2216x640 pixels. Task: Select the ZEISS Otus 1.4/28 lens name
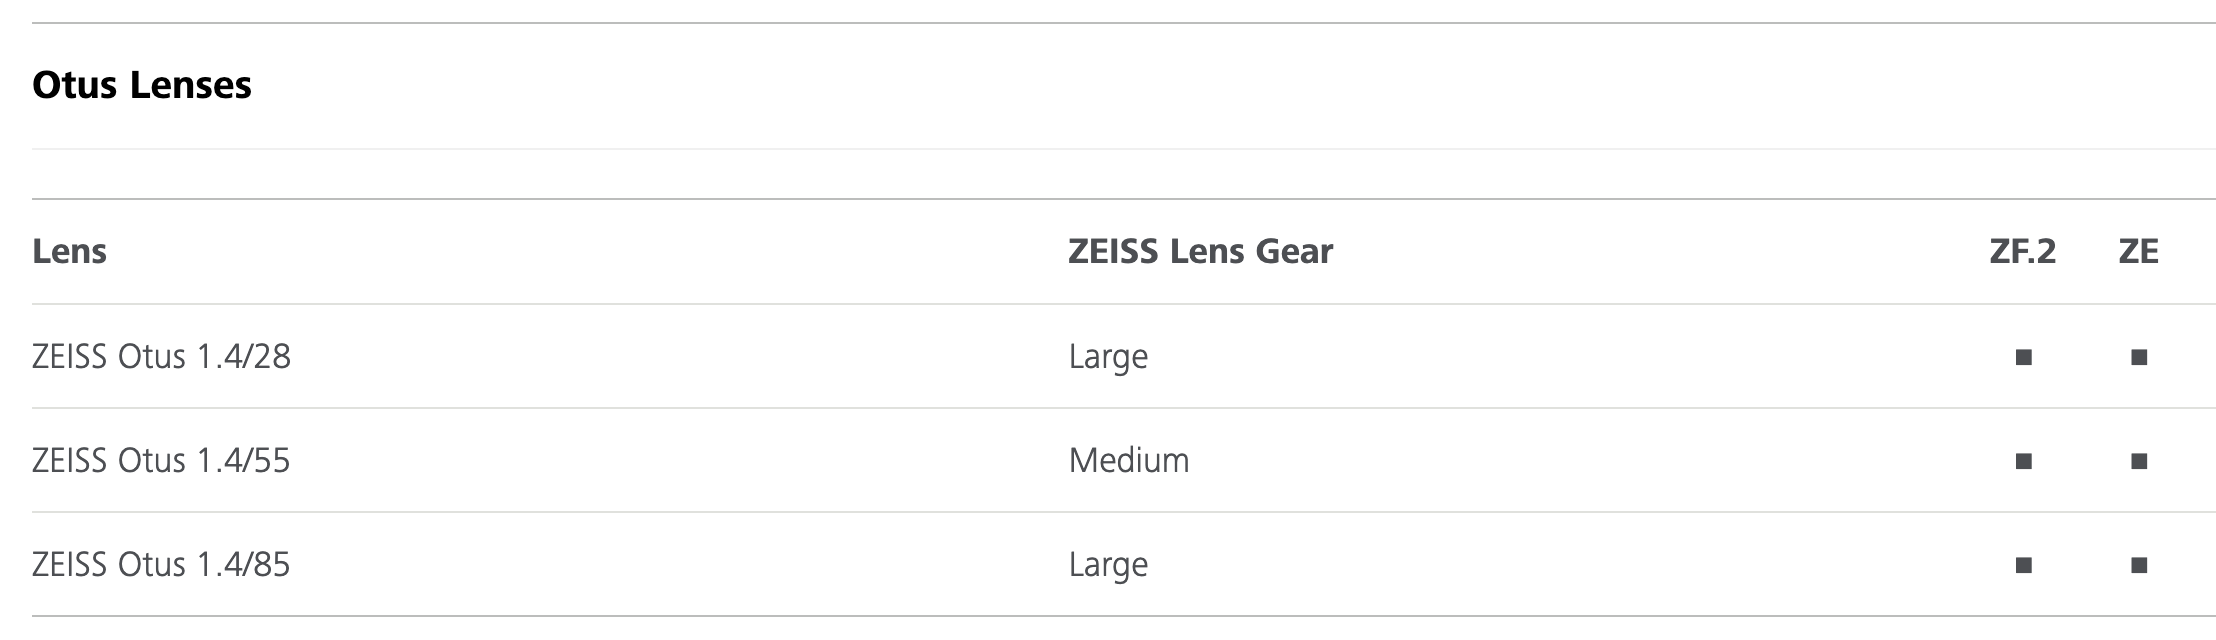[161, 357]
